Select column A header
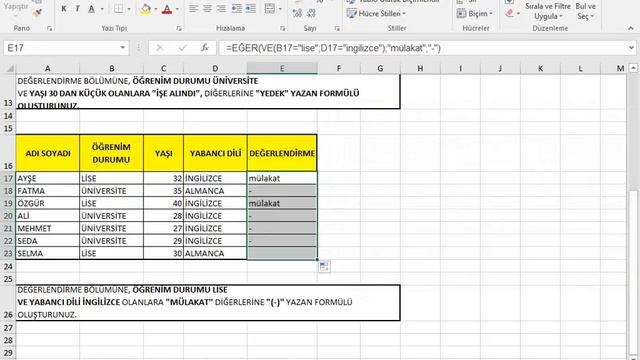This screenshot has height=360, width=640. (47, 68)
